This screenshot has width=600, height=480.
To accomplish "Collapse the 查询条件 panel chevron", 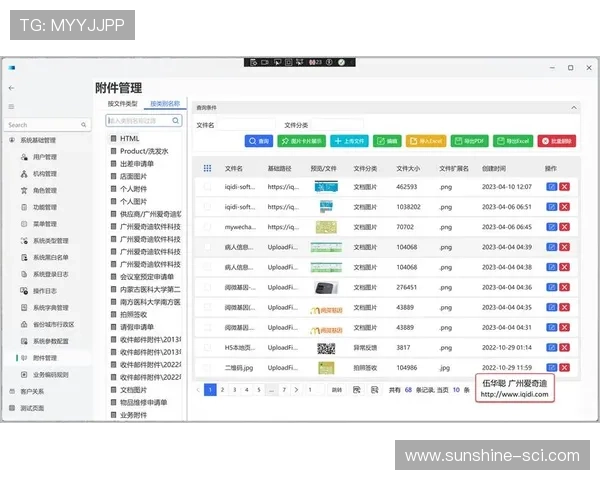I will pyautogui.click(x=574, y=108).
